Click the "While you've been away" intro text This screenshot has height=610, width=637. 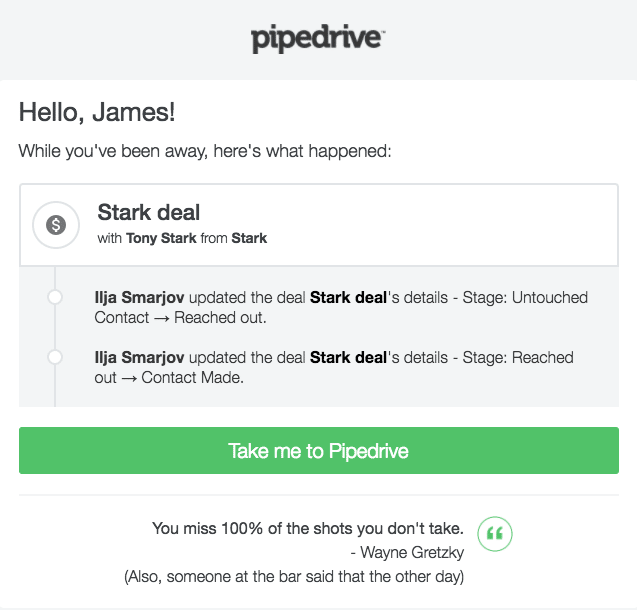(204, 152)
